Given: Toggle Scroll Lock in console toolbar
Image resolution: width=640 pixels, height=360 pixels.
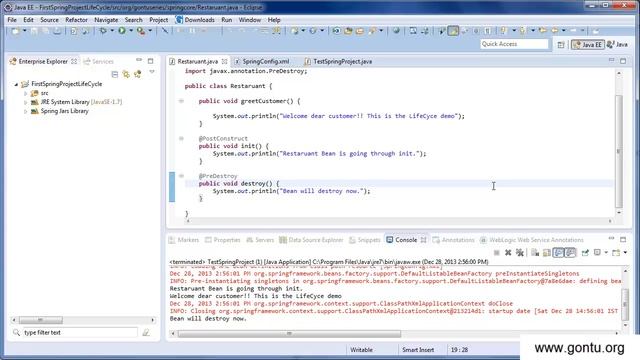Looking at the screenshot, I should point(547,253).
